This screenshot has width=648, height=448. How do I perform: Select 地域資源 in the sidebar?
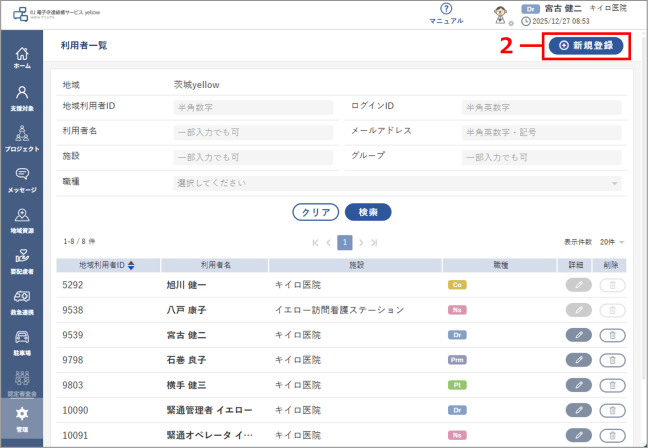point(22,220)
